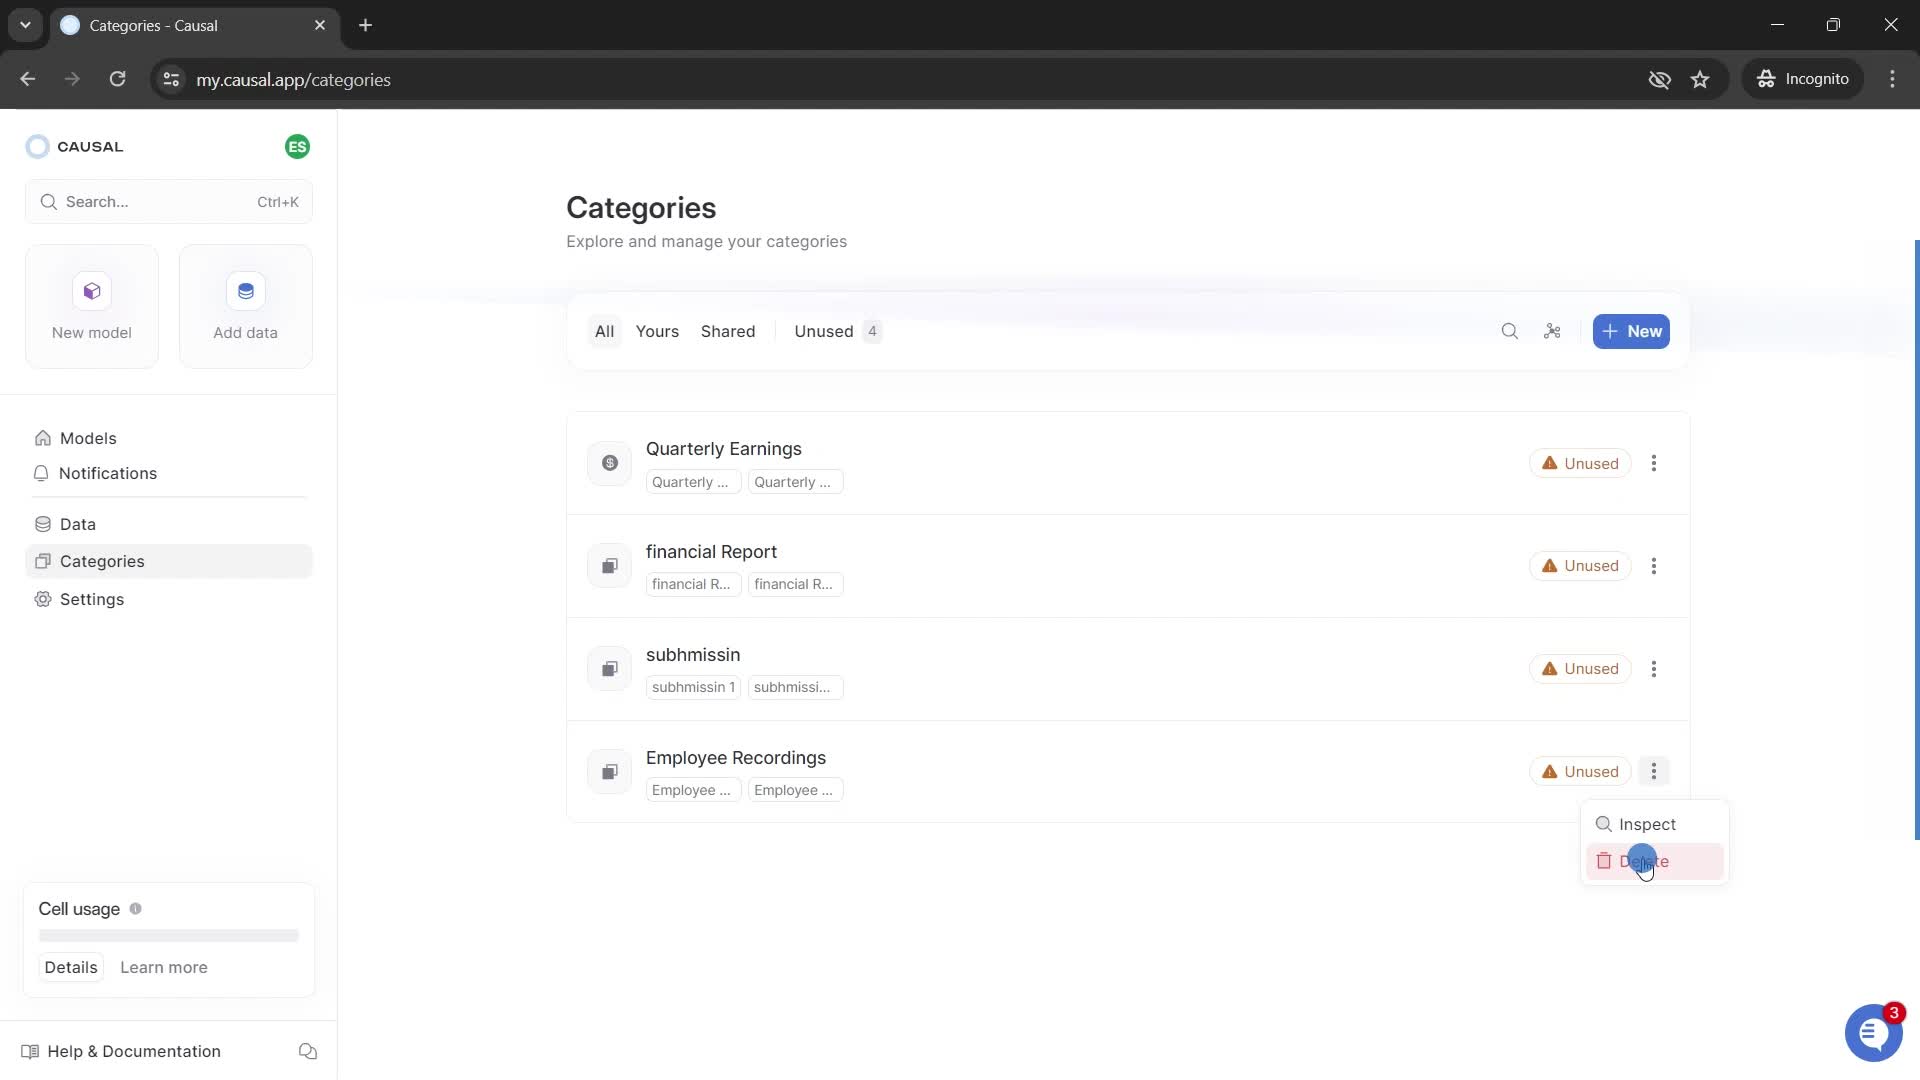
Task: Click the Causal logo icon top left
Action: click(37, 146)
